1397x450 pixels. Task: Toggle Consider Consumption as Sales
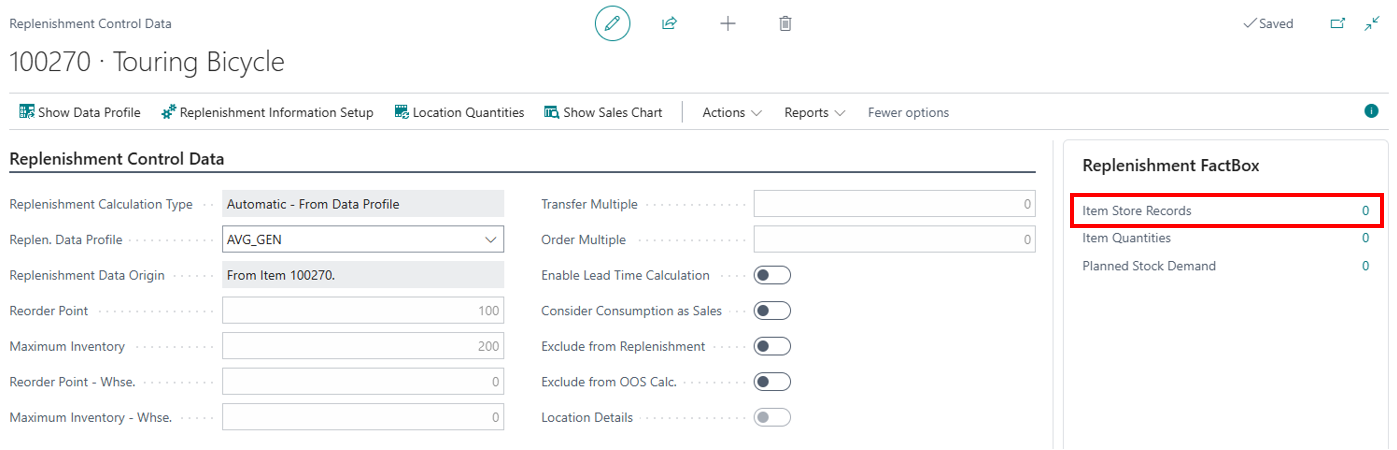[x=773, y=311]
